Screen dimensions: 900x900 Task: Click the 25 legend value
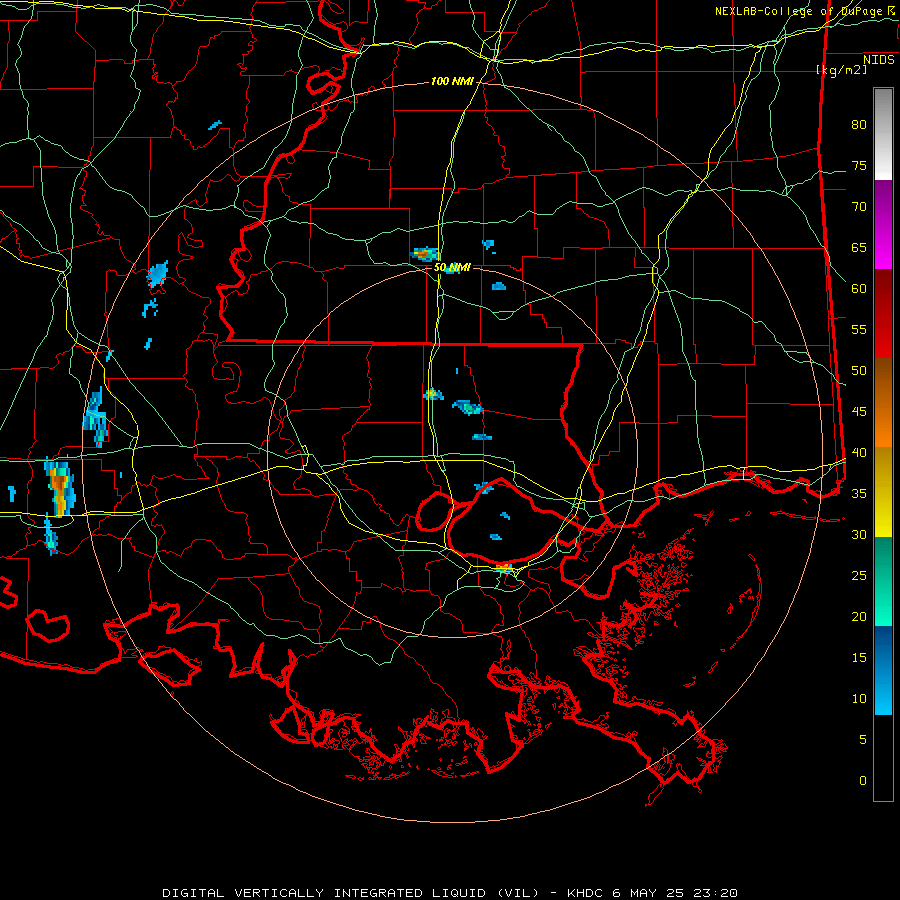click(859, 576)
